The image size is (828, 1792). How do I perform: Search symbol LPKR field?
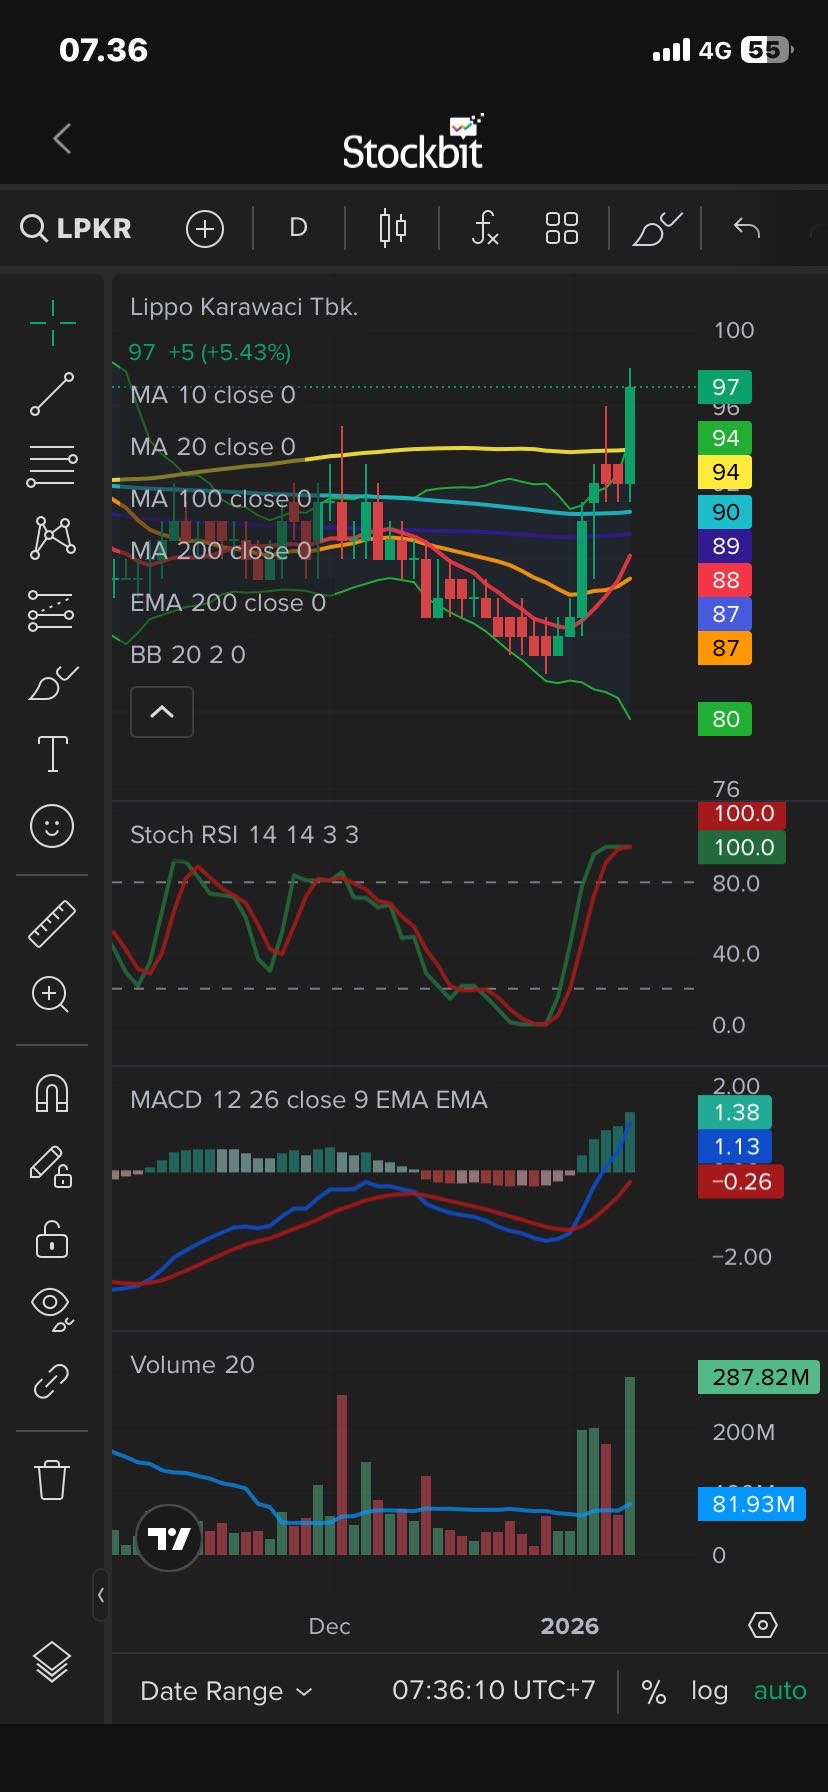tap(77, 228)
